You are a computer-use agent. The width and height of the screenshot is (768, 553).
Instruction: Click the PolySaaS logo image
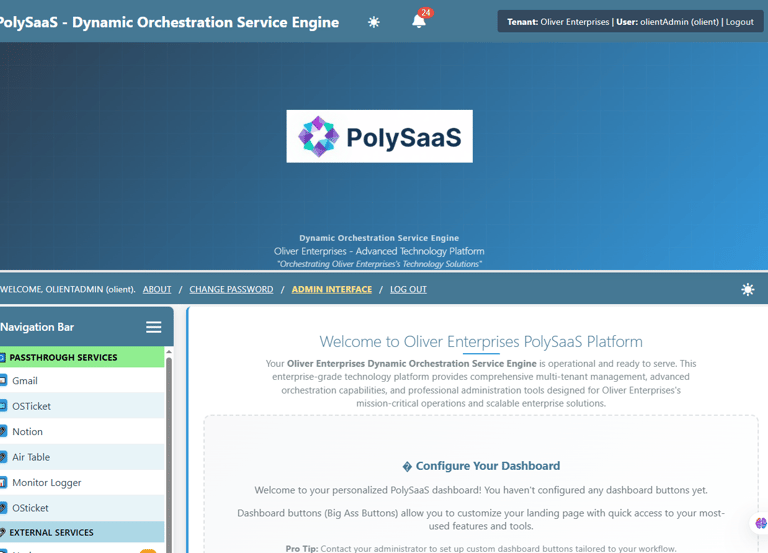(x=380, y=136)
